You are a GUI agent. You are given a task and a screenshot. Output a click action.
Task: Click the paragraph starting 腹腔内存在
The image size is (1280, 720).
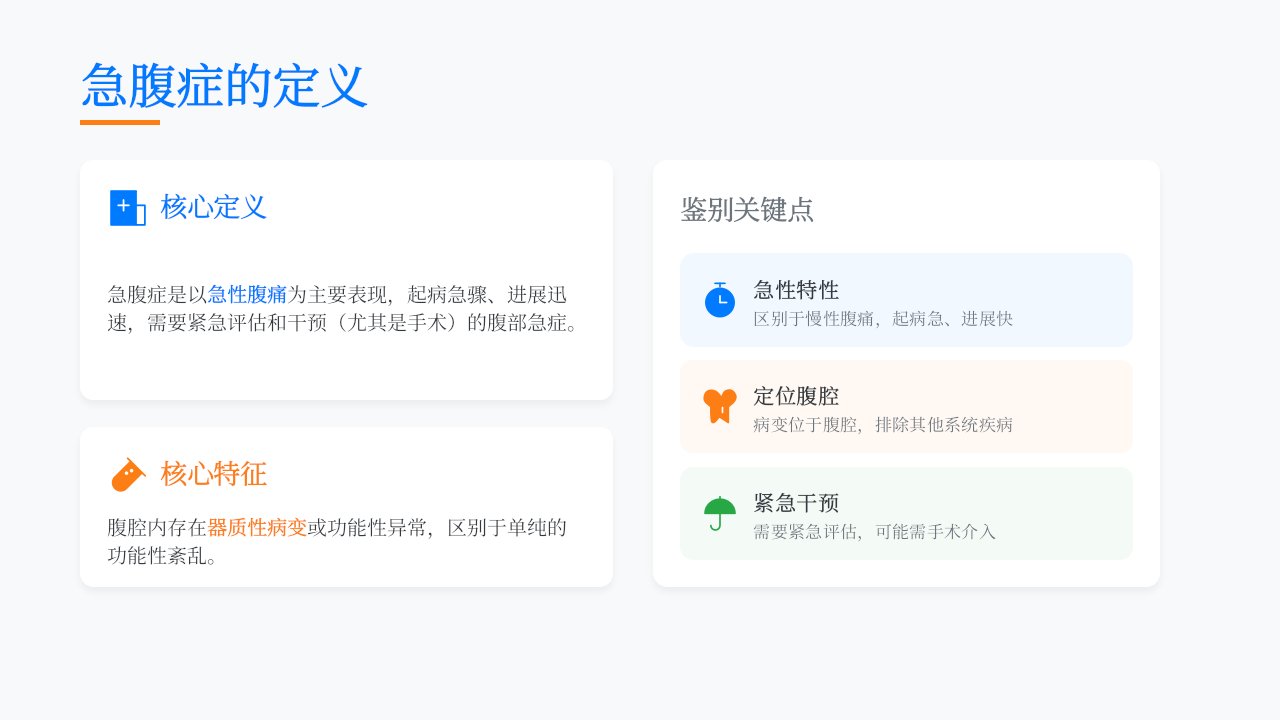point(337,542)
